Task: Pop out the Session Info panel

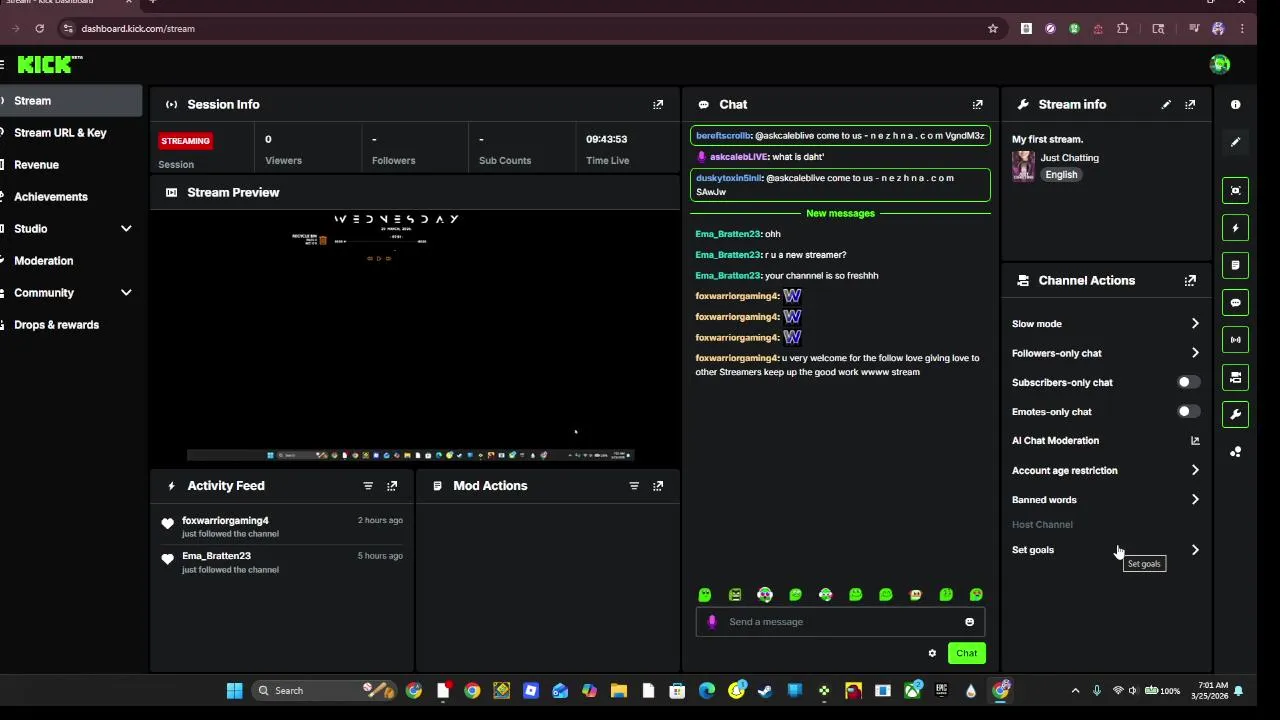Action: (658, 104)
